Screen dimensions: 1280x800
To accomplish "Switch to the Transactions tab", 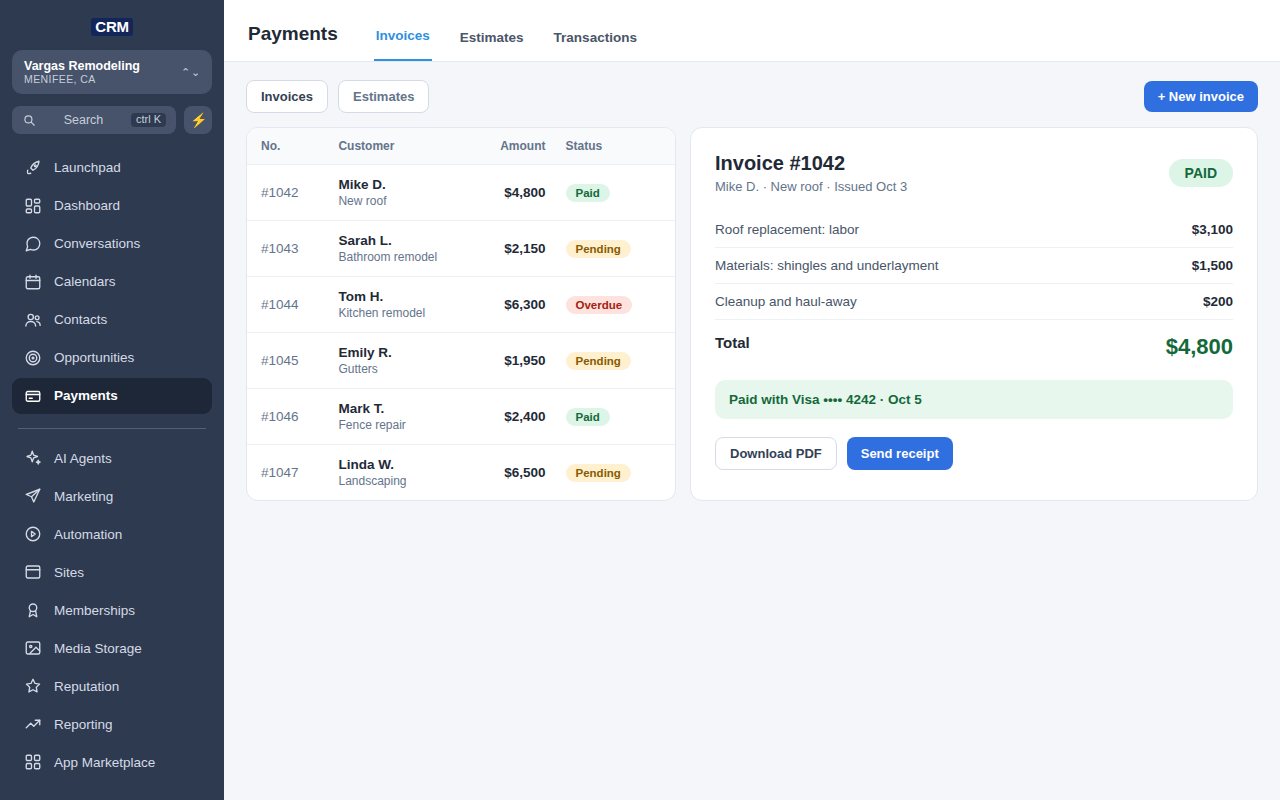I will [x=595, y=37].
